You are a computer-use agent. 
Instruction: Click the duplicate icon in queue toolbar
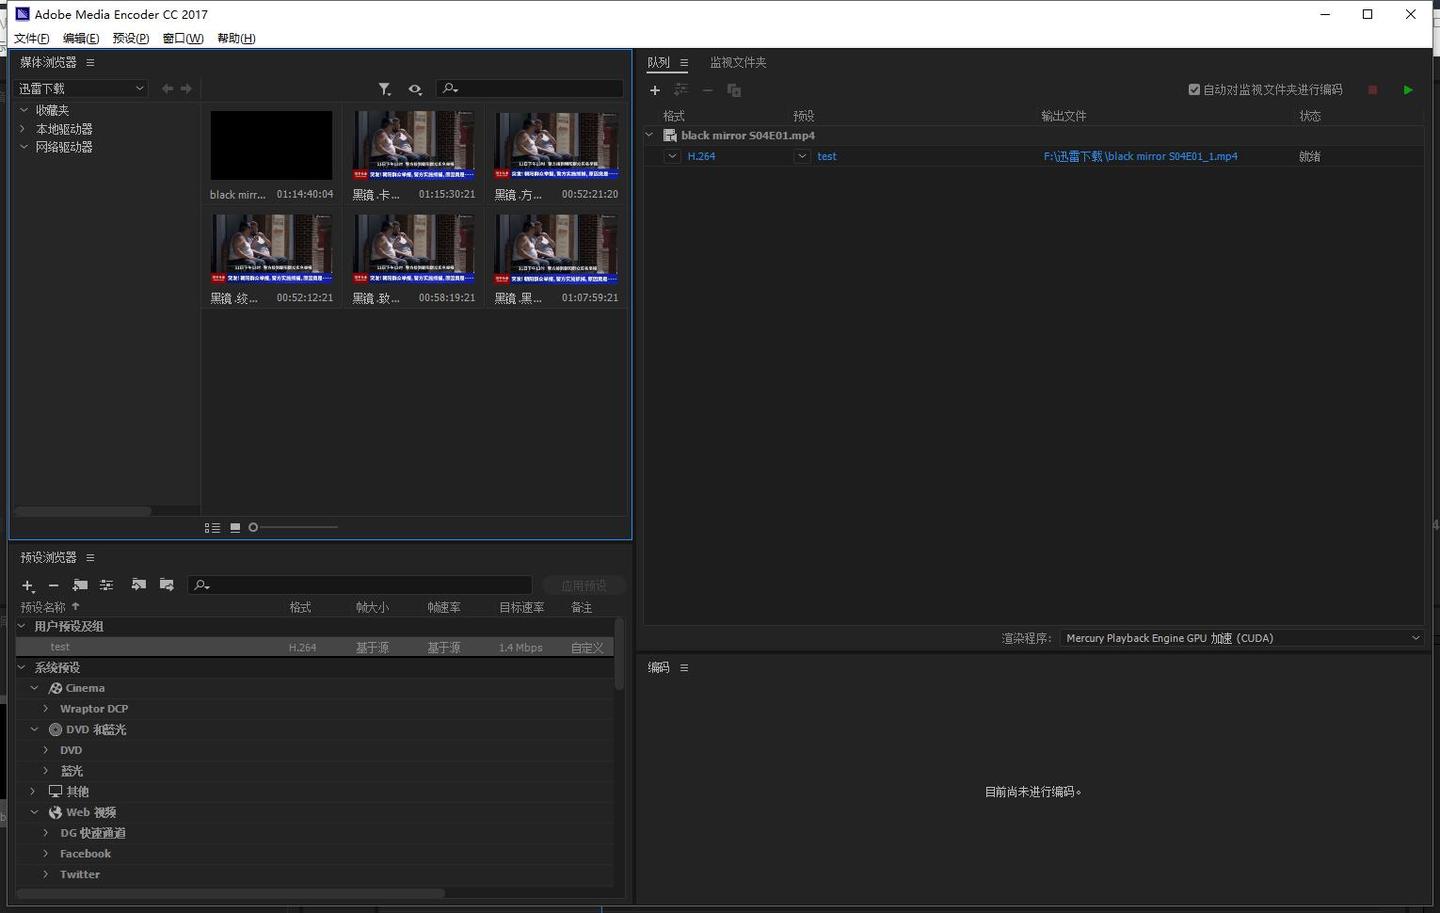tap(734, 90)
